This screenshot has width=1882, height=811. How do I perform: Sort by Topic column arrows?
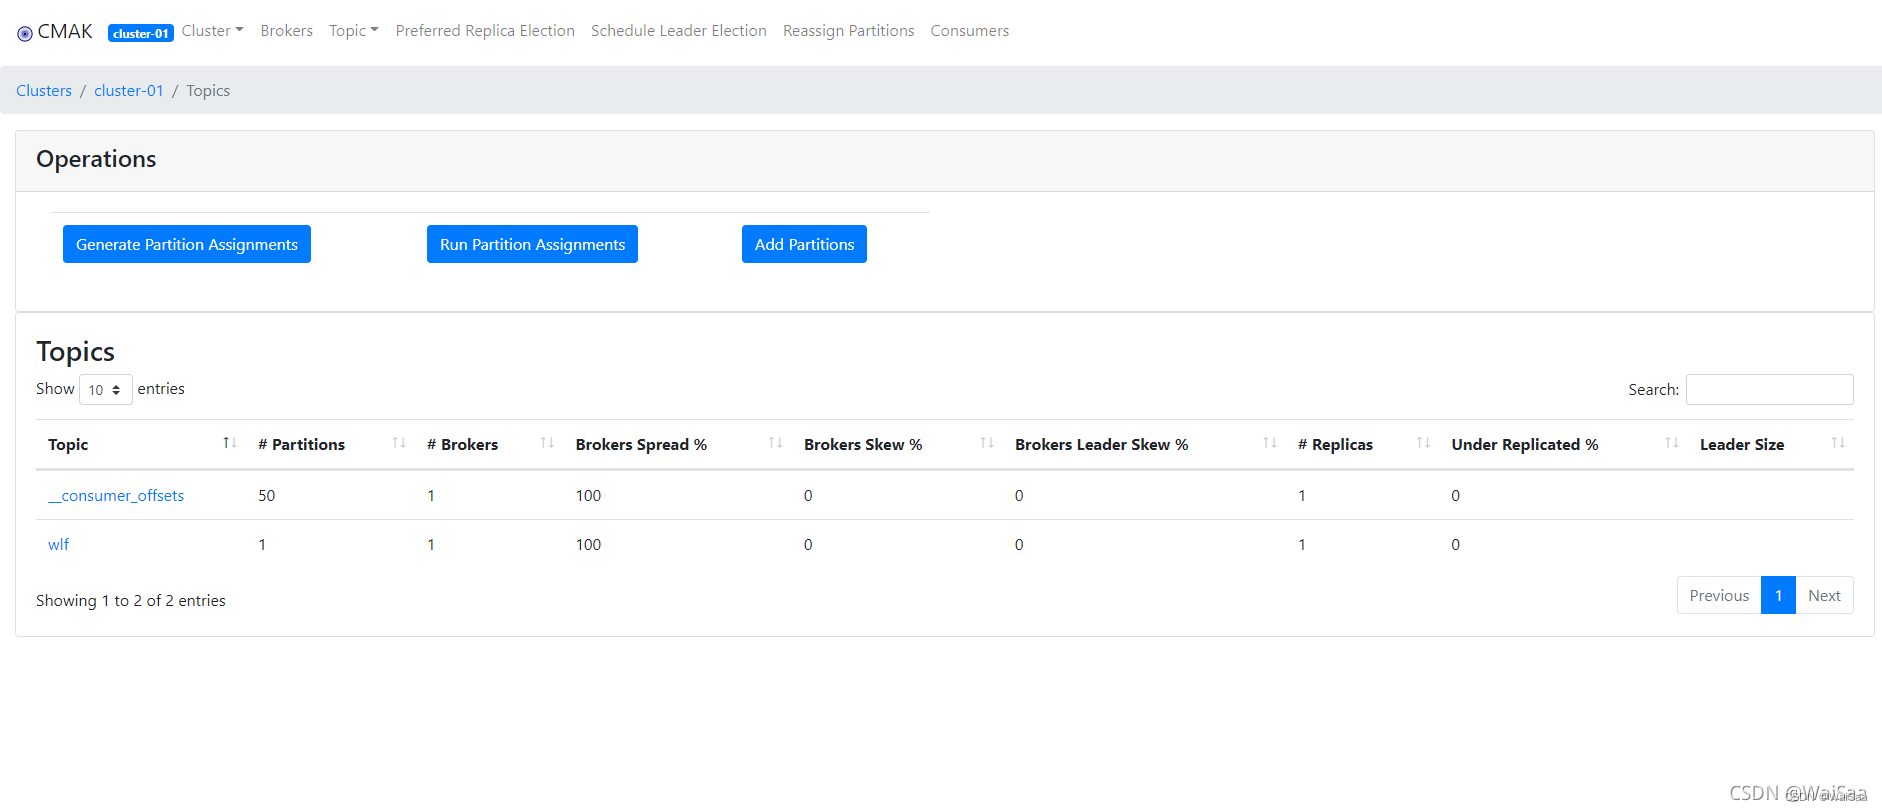click(x=229, y=443)
